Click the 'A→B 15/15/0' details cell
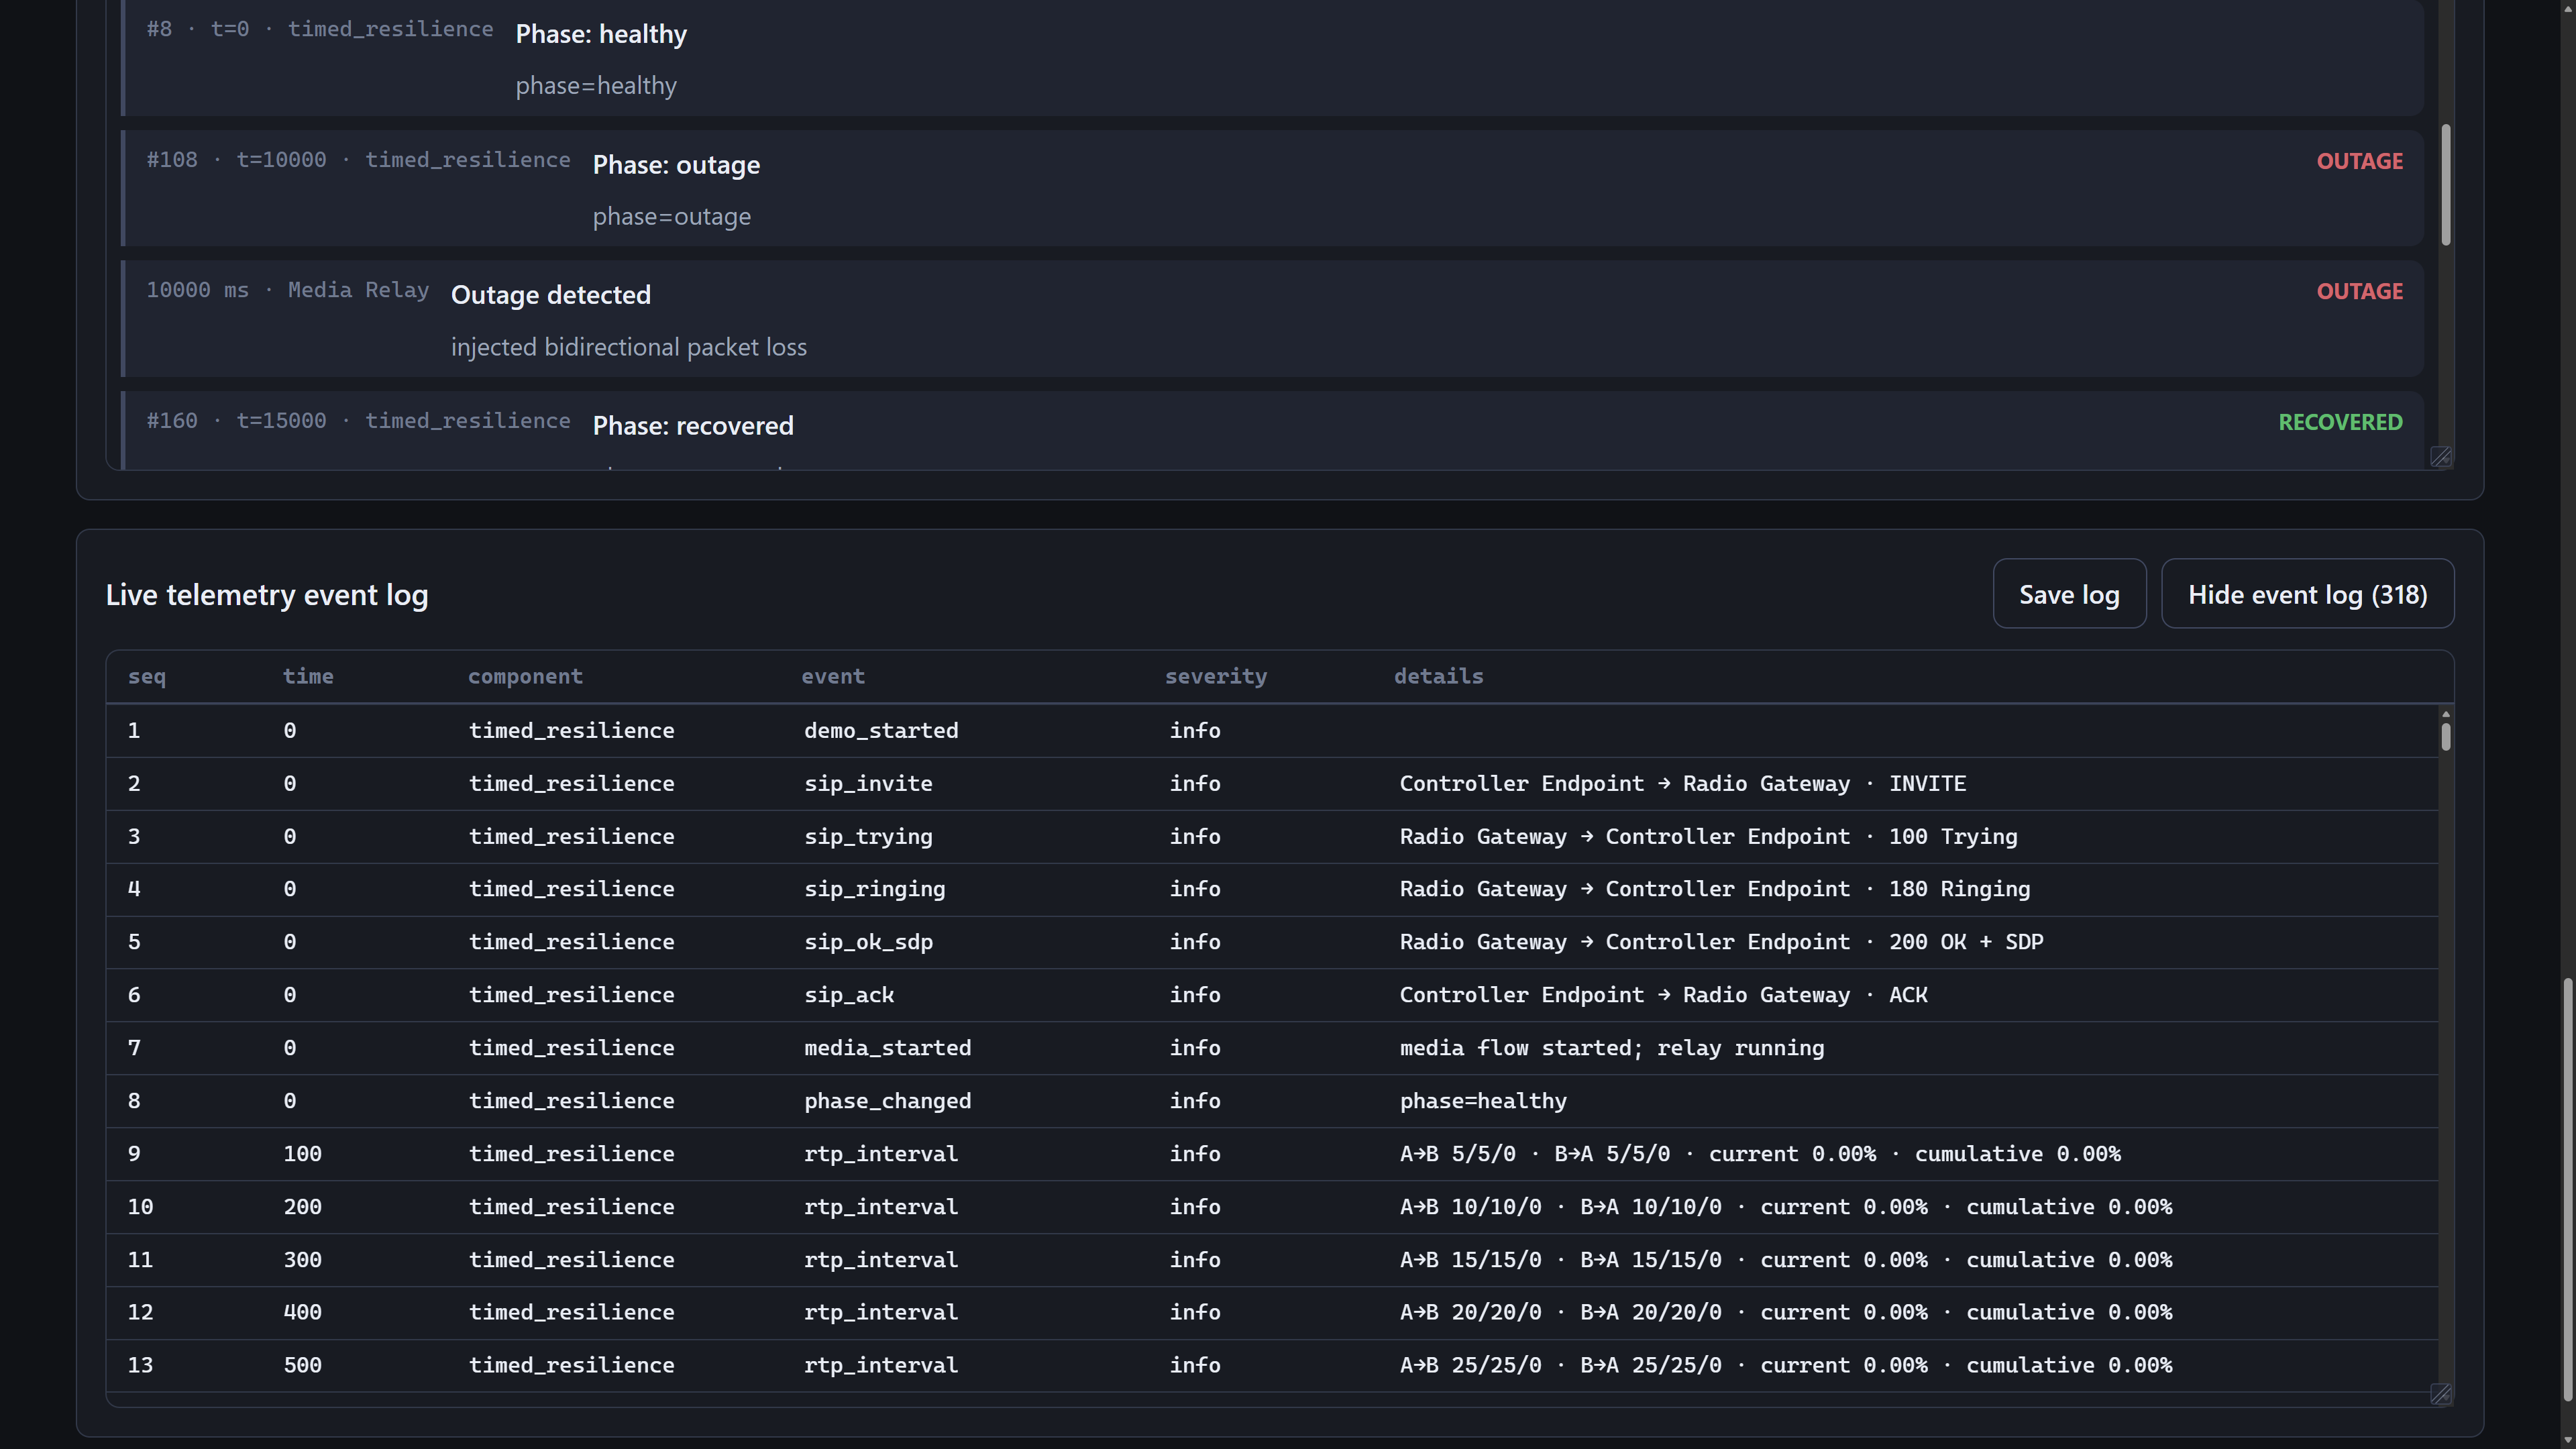This screenshot has width=2576, height=1449. [x=1786, y=1260]
